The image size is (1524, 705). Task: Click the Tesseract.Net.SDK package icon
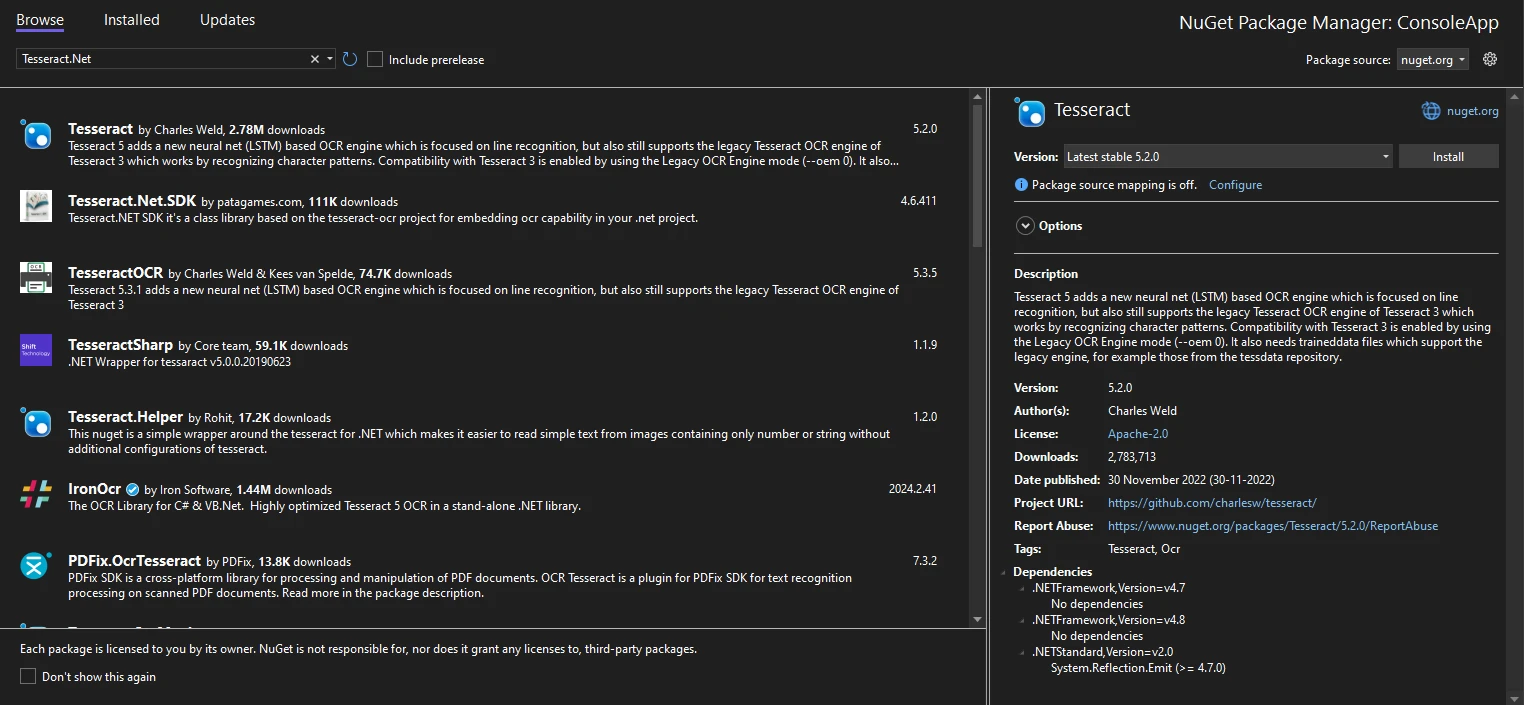(x=36, y=206)
